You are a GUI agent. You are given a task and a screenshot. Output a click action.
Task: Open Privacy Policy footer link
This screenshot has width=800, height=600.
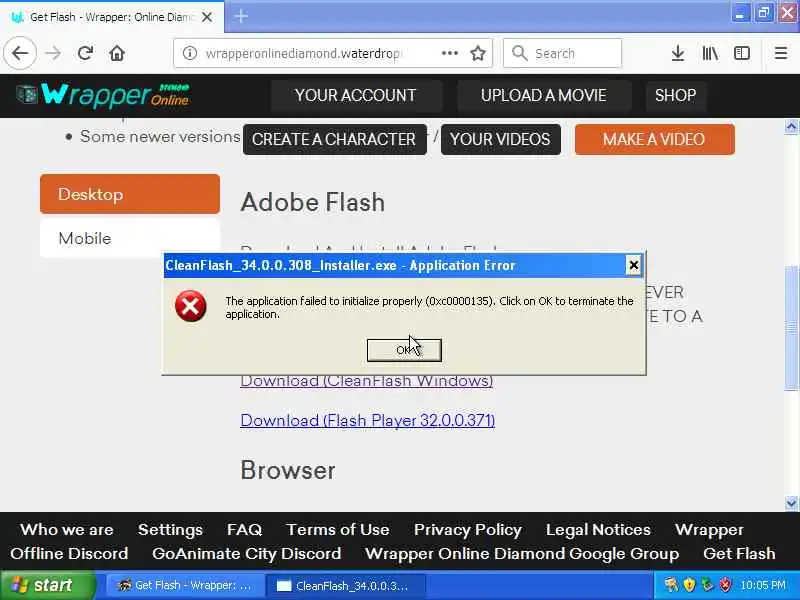click(x=468, y=530)
